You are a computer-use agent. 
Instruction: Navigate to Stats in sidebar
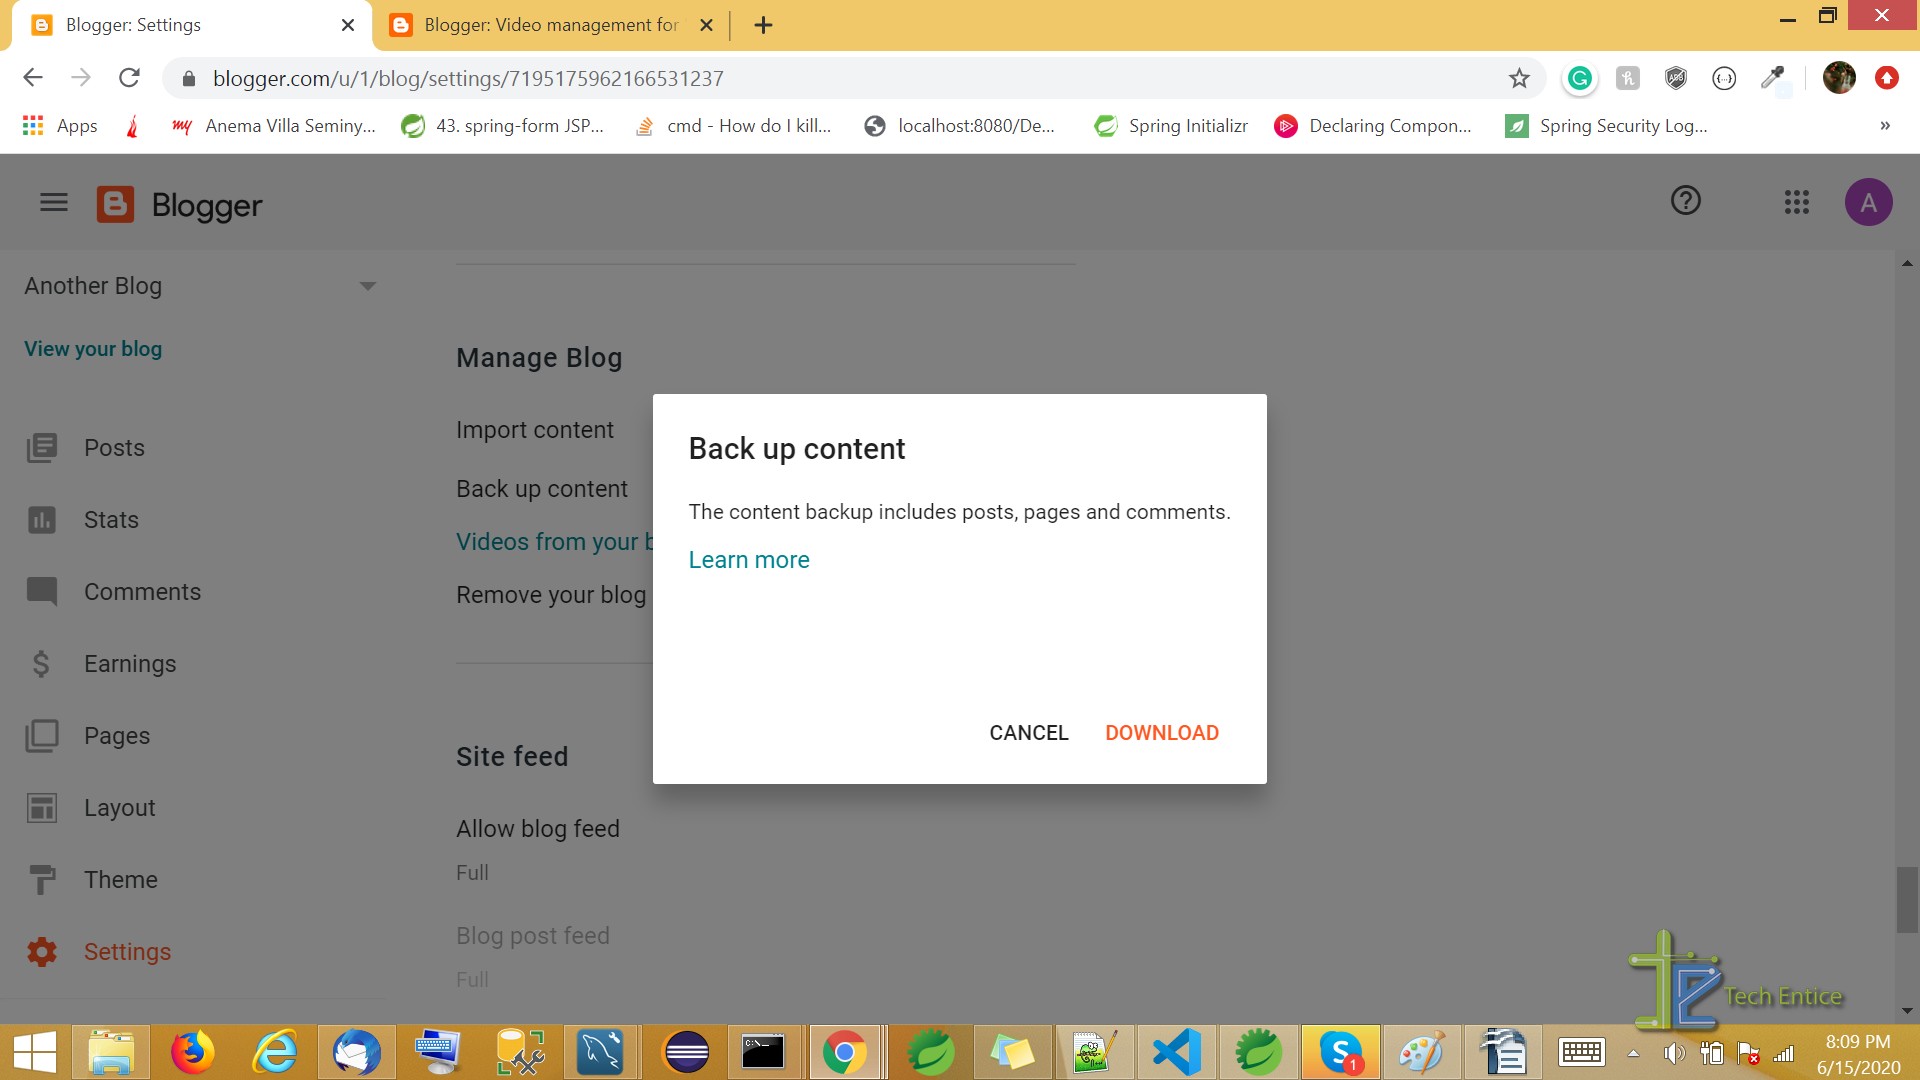tap(111, 520)
